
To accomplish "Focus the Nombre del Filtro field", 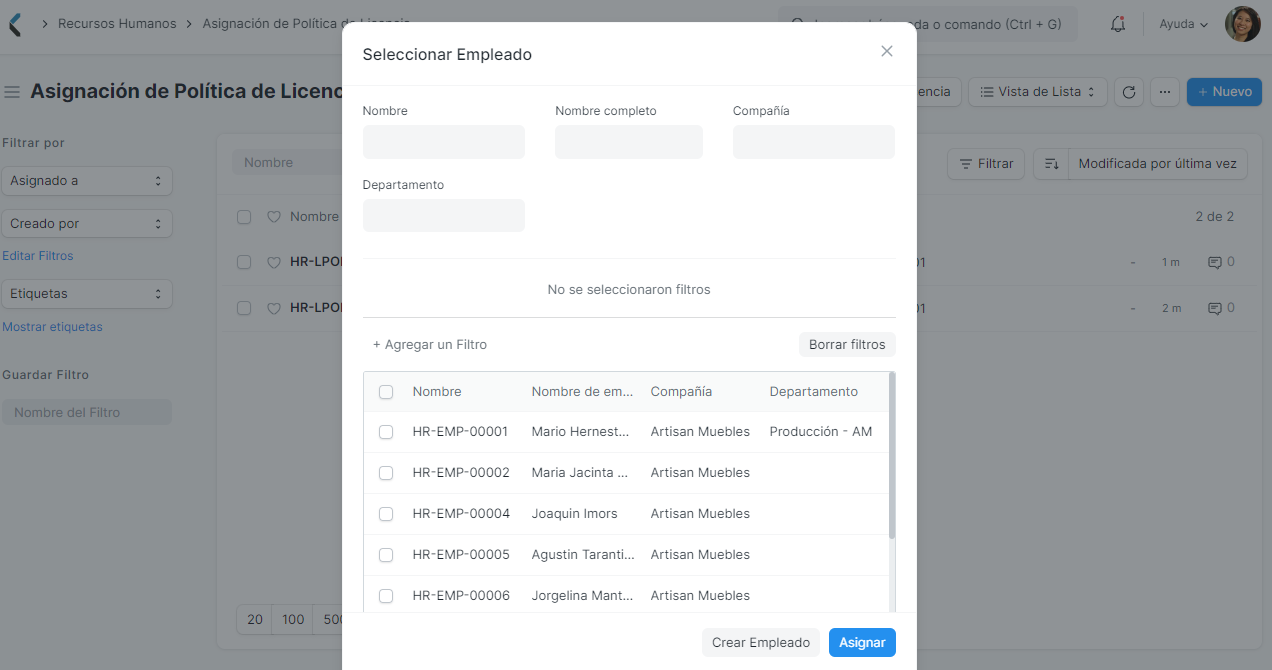I will [x=87, y=413].
